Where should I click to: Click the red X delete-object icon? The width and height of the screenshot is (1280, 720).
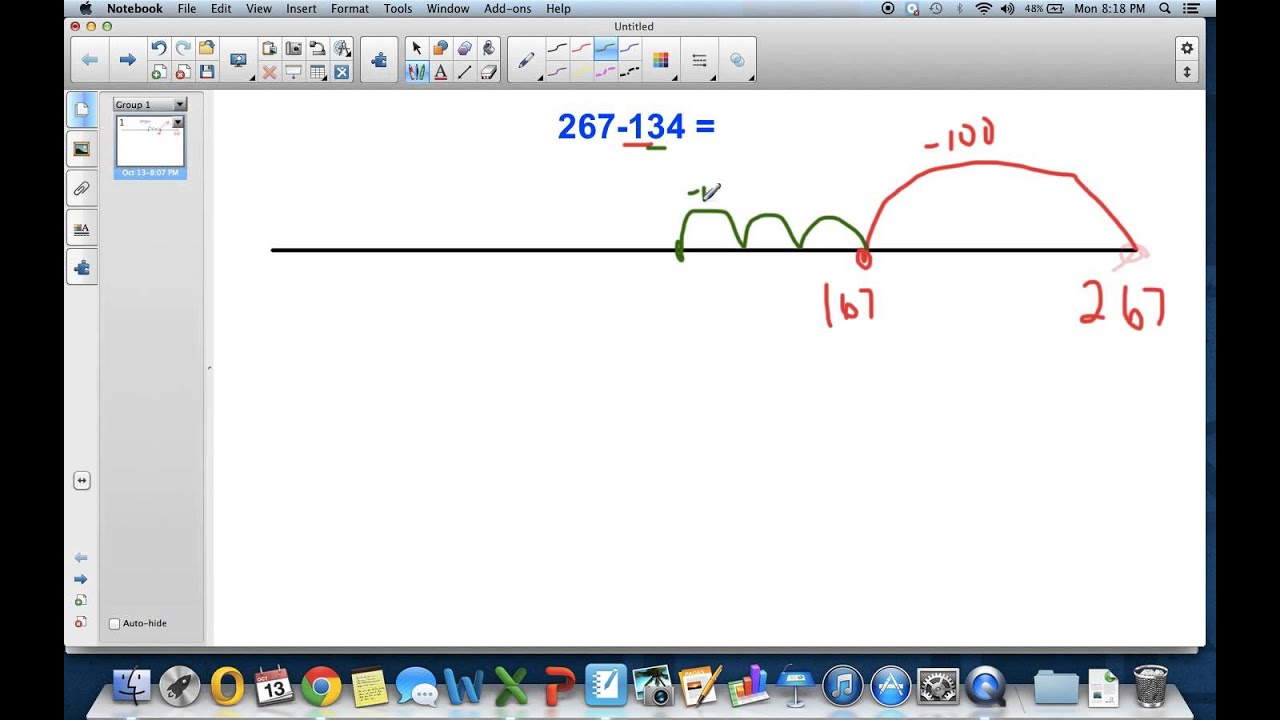[x=269, y=72]
